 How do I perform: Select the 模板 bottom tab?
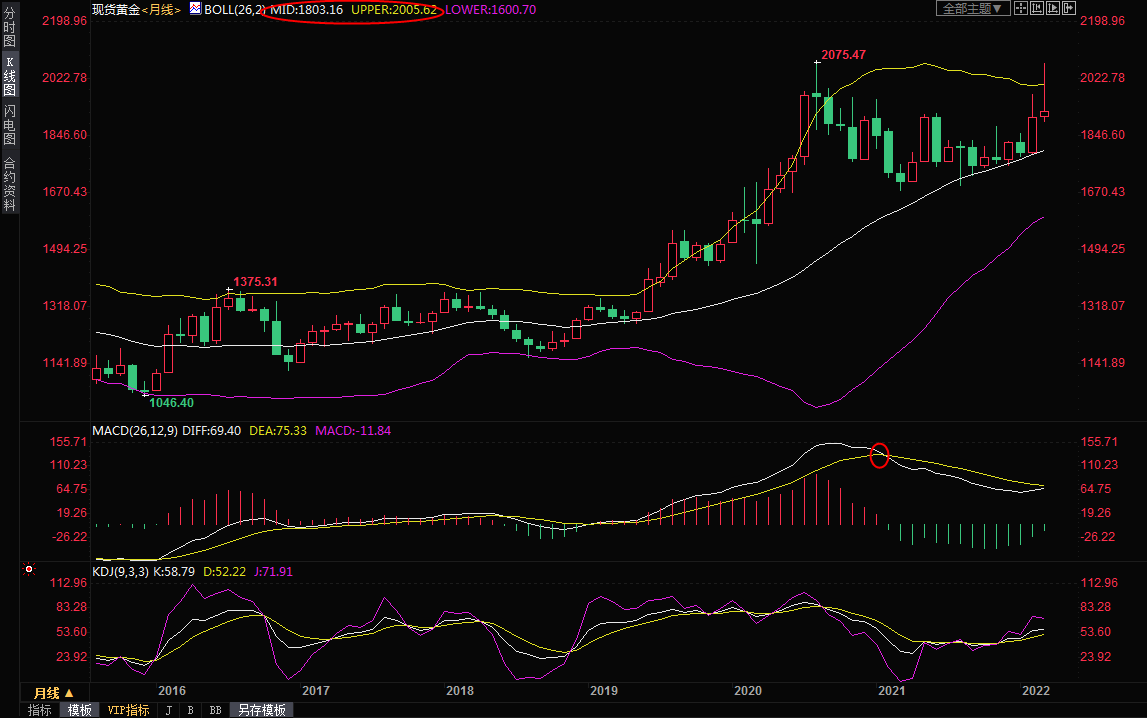tap(80, 710)
